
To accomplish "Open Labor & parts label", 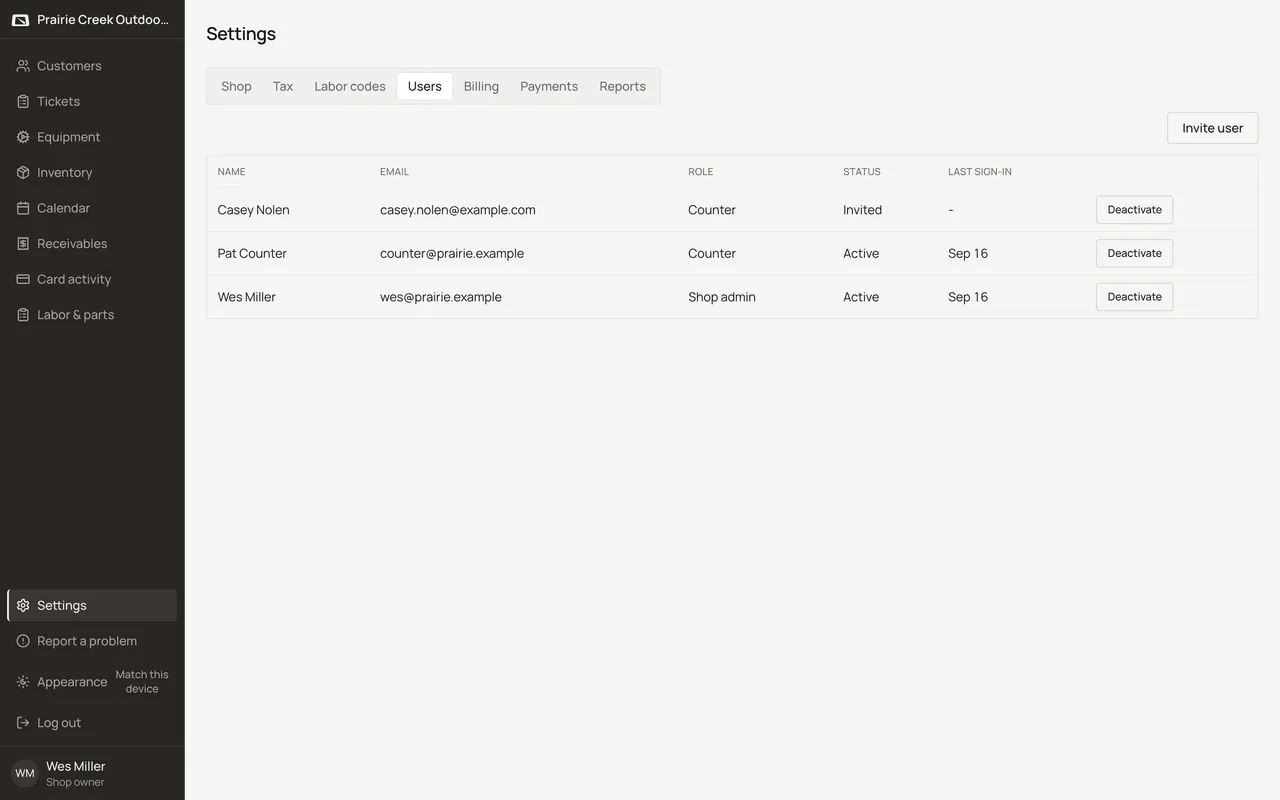I will click(75, 314).
